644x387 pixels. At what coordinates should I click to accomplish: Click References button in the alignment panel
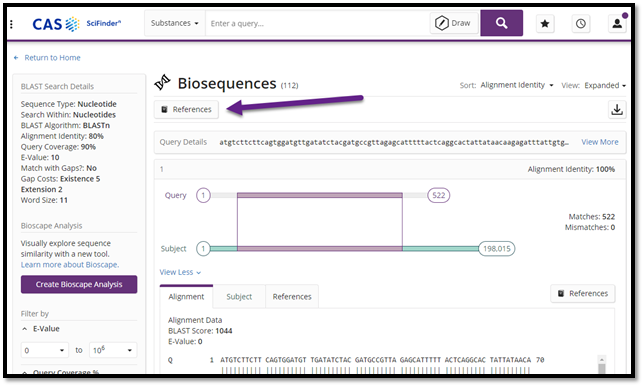pos(583,293)
